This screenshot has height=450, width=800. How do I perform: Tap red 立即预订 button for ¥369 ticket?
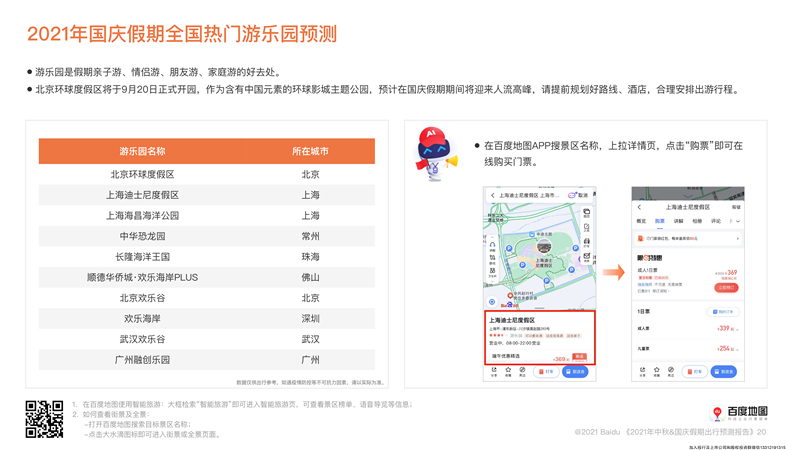[727, 288]
